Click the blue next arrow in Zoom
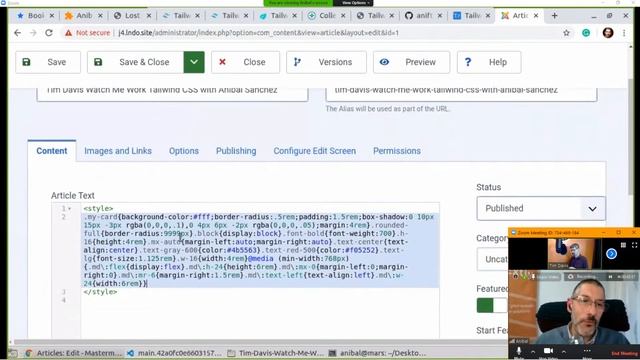The width and height of the screenshot is (640, 360). coord(611,254)
